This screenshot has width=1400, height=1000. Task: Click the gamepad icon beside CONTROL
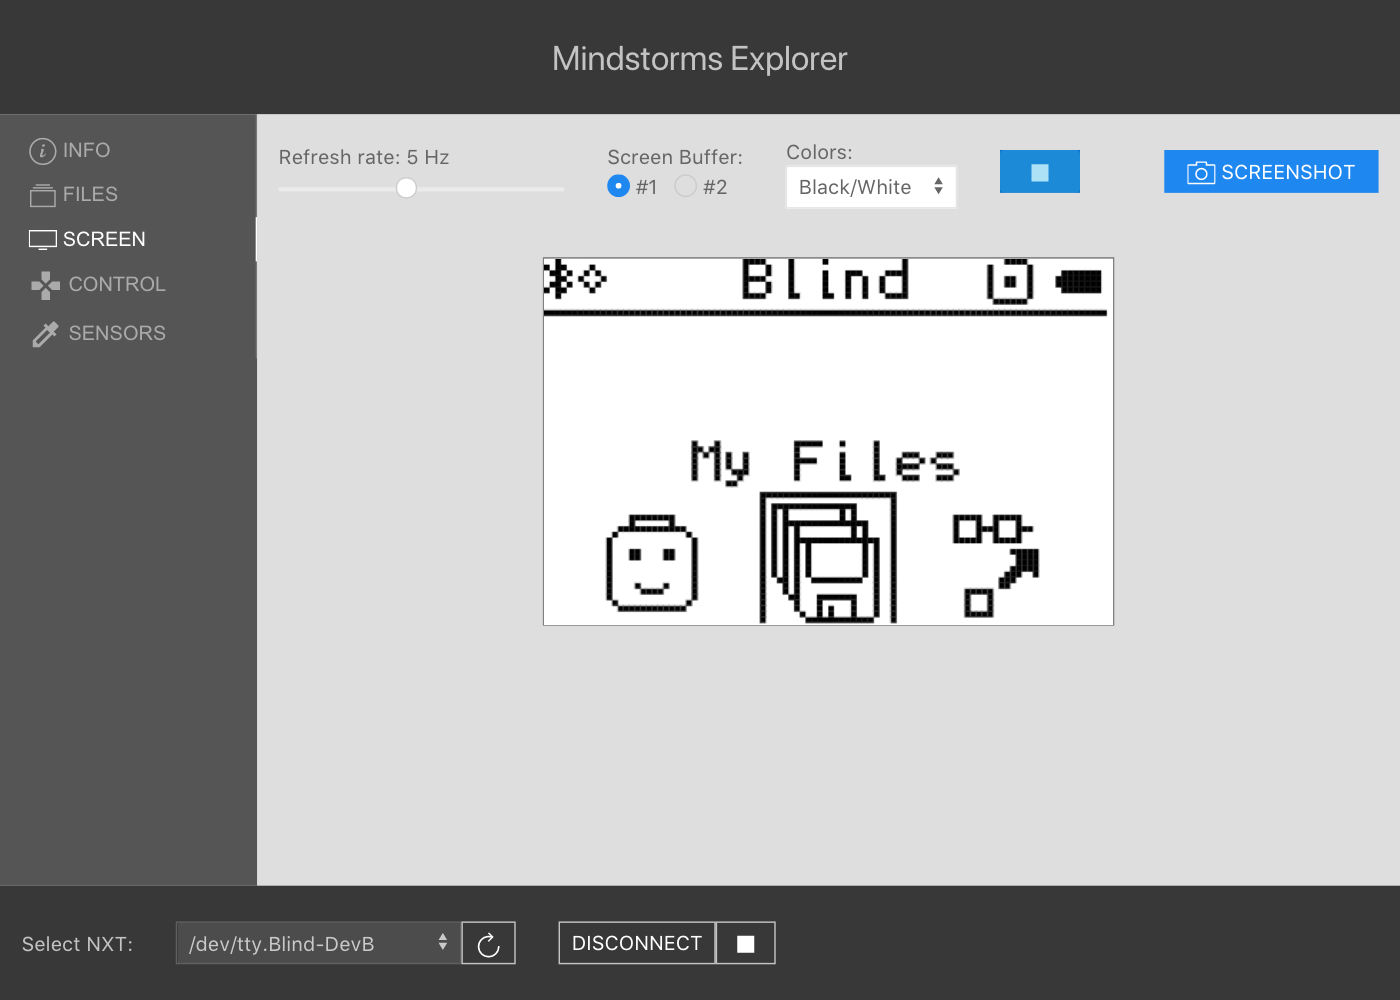45,286
